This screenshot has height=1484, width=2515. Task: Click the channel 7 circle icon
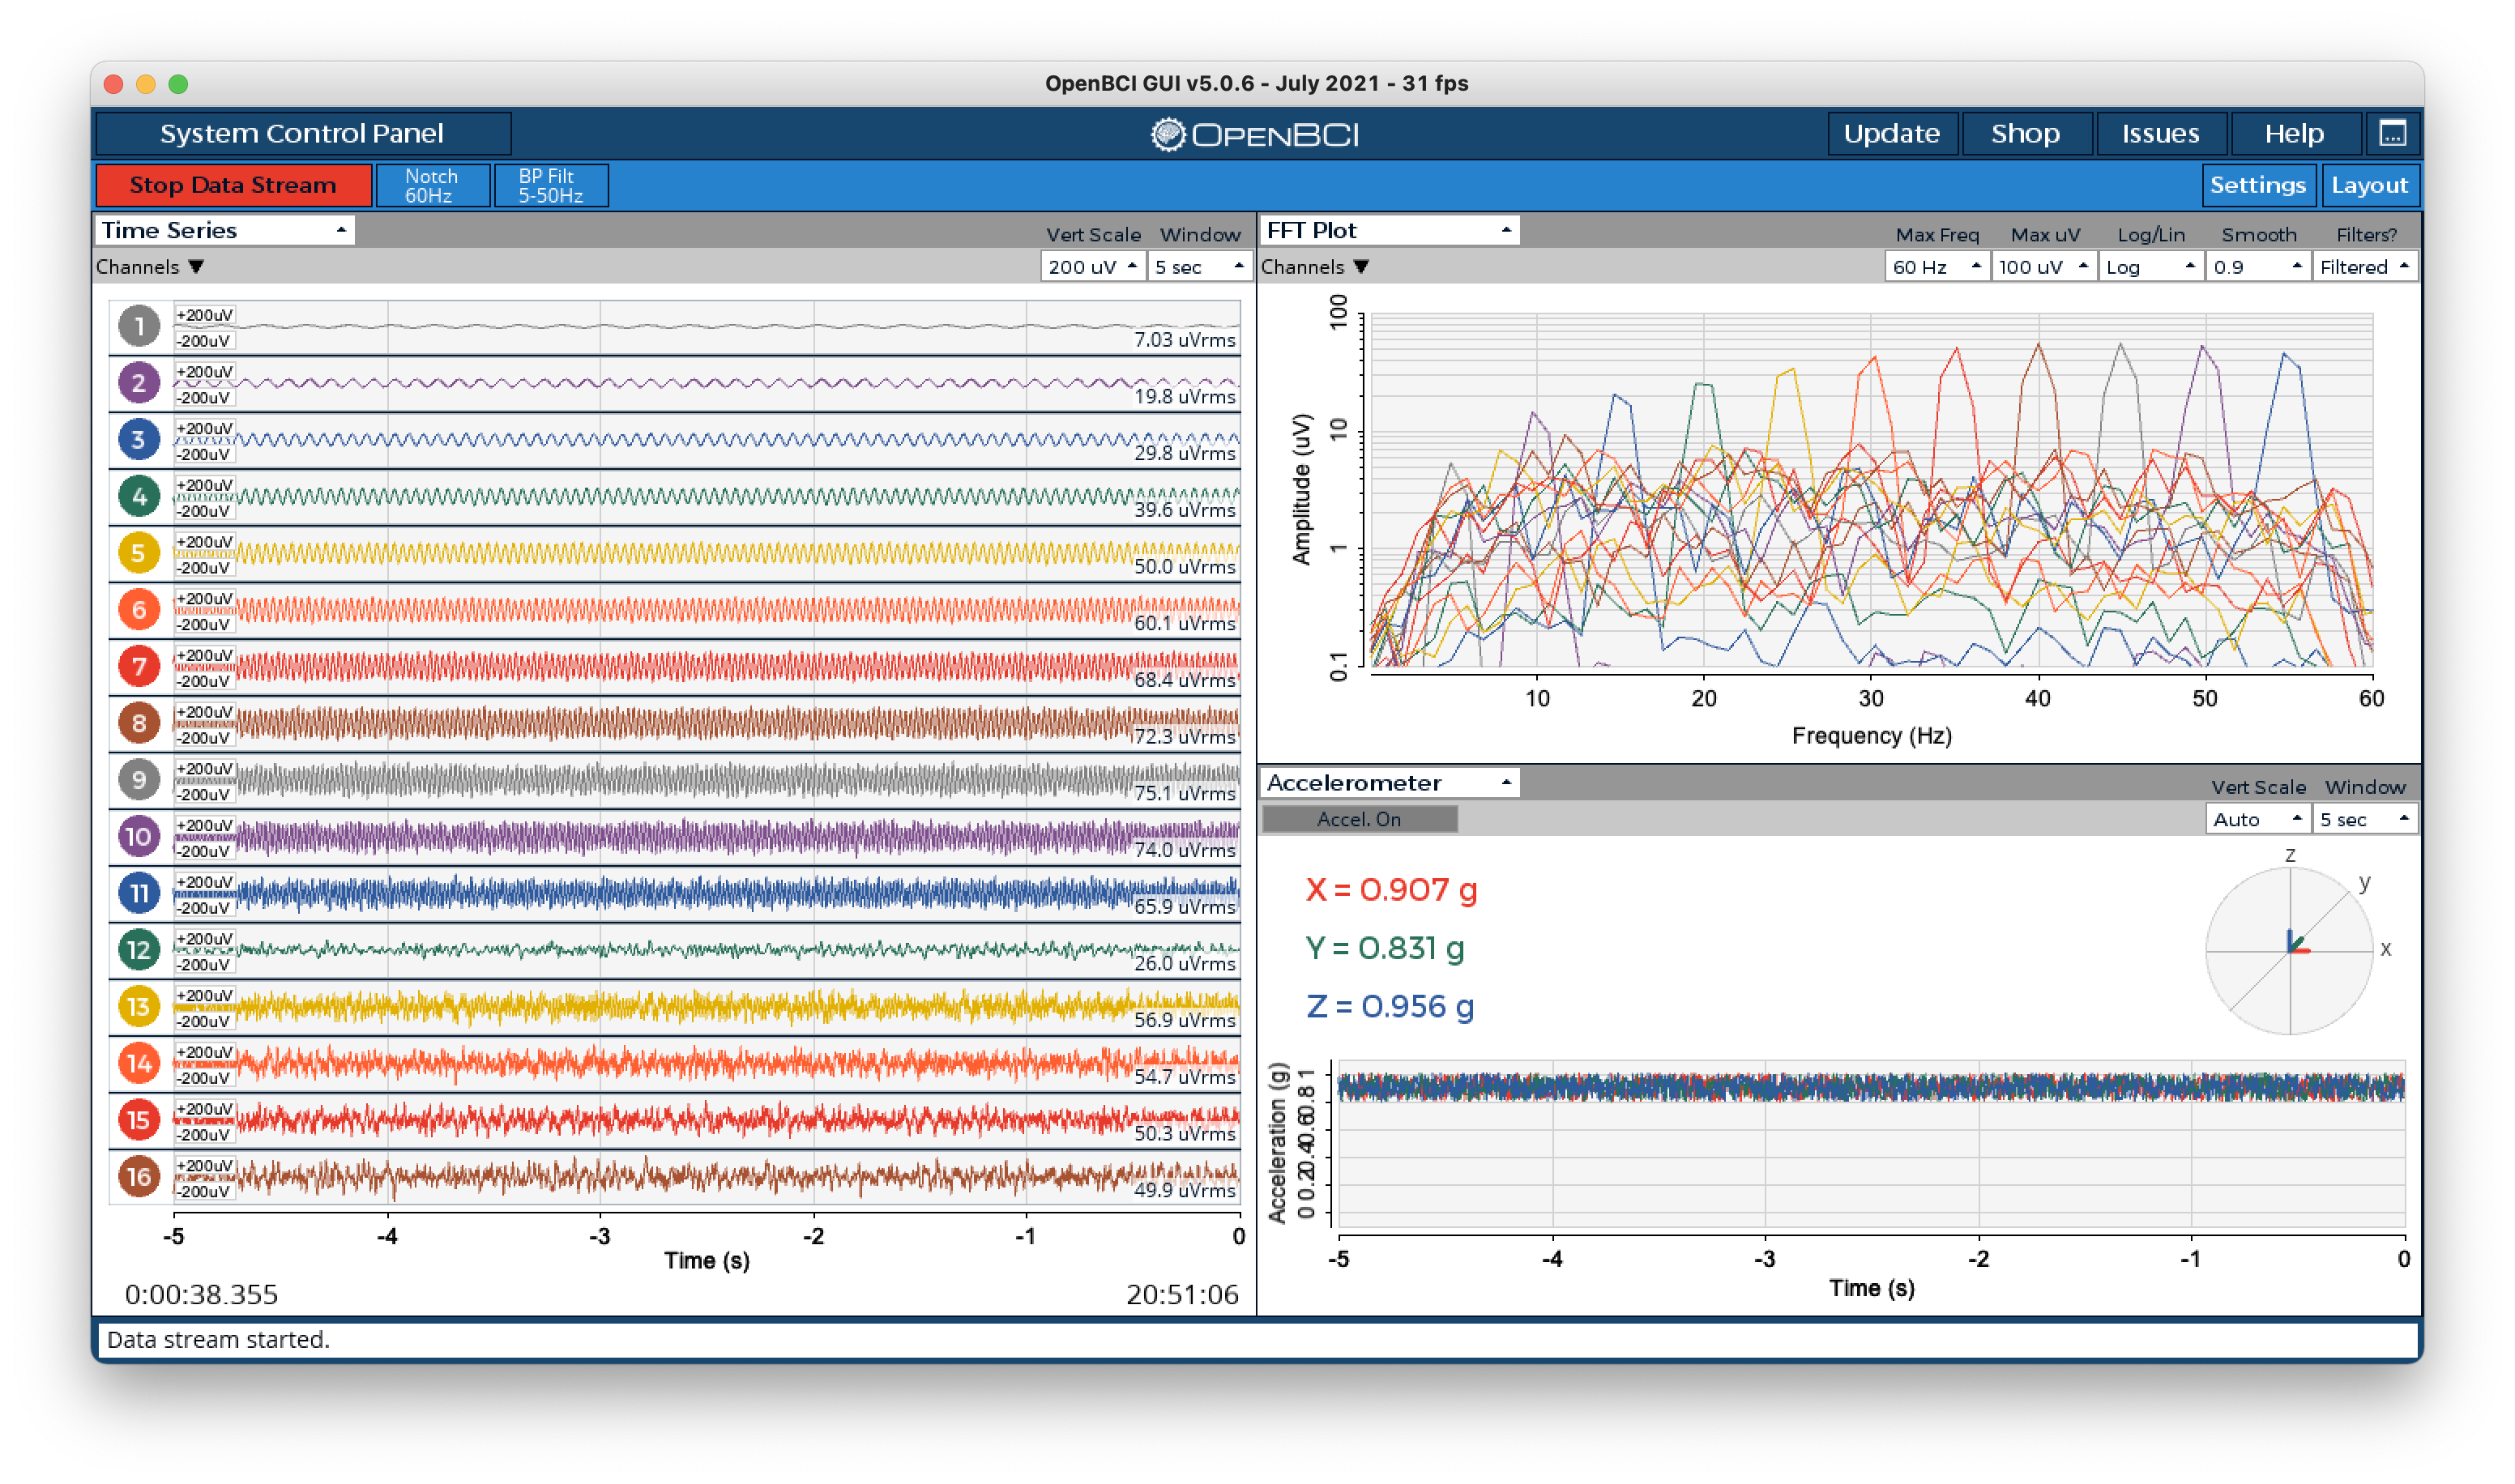tap(140, 666)
